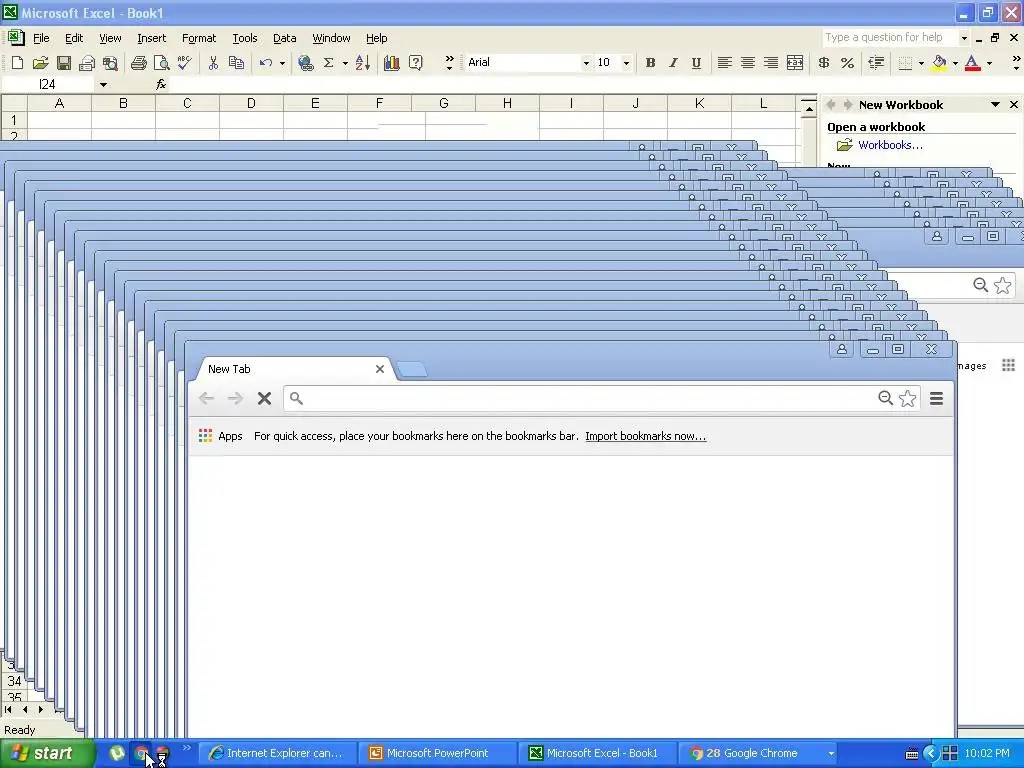Apply Percent Style format

pos(847,63)
